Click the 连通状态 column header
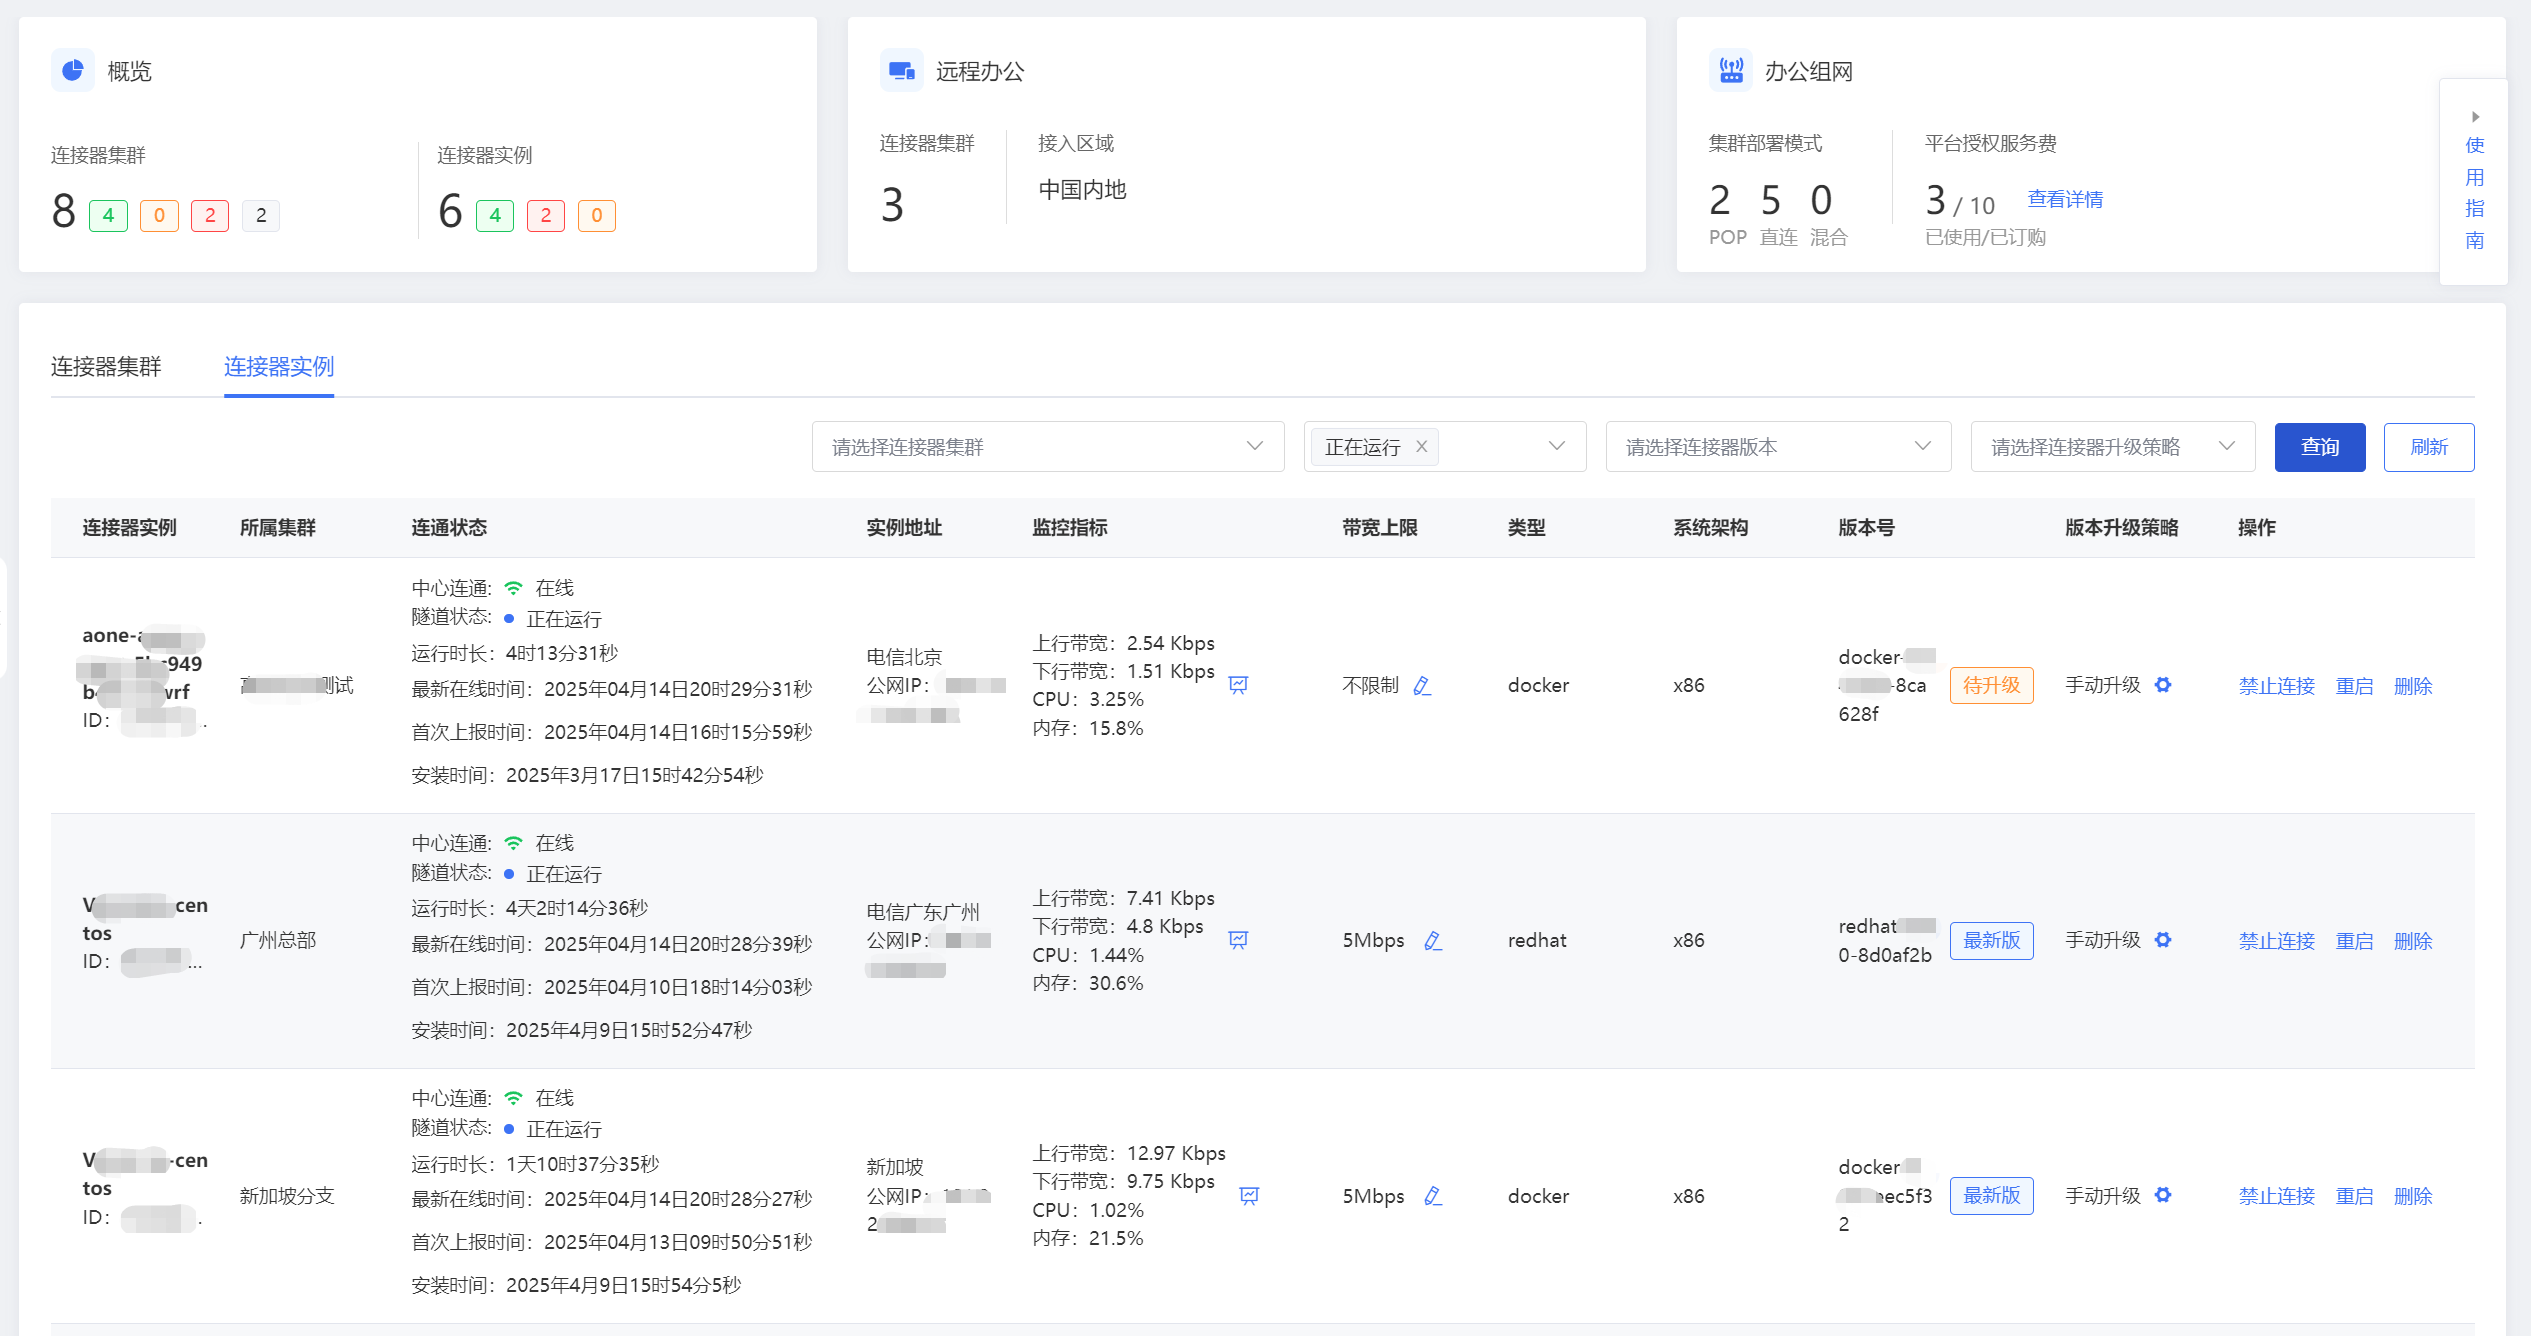2531x1336 pixels. [x=449, y=527]
